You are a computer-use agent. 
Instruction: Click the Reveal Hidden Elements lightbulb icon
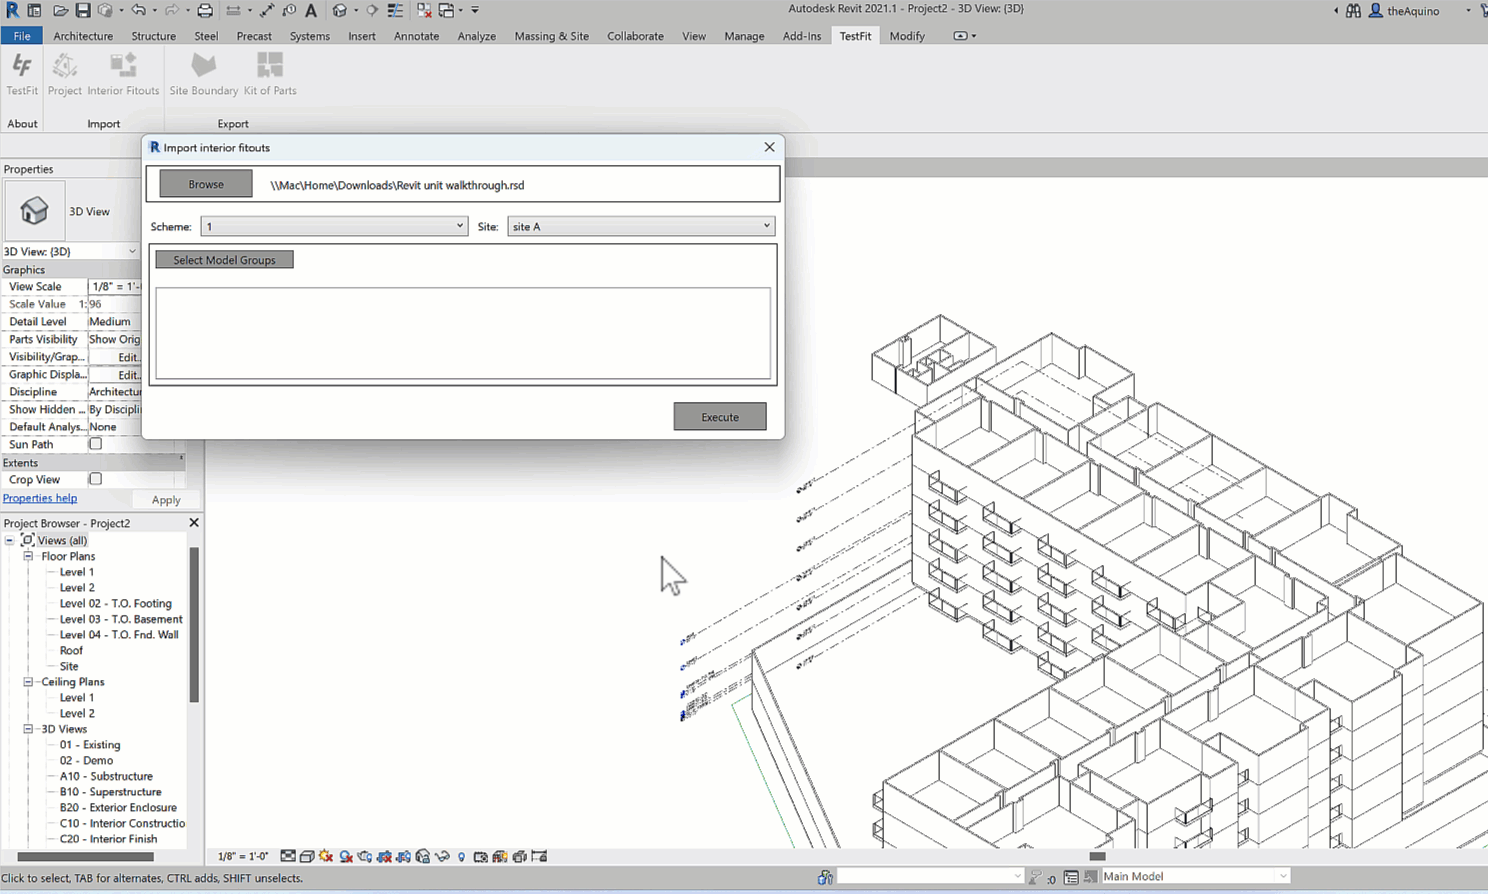pos(461,856)
